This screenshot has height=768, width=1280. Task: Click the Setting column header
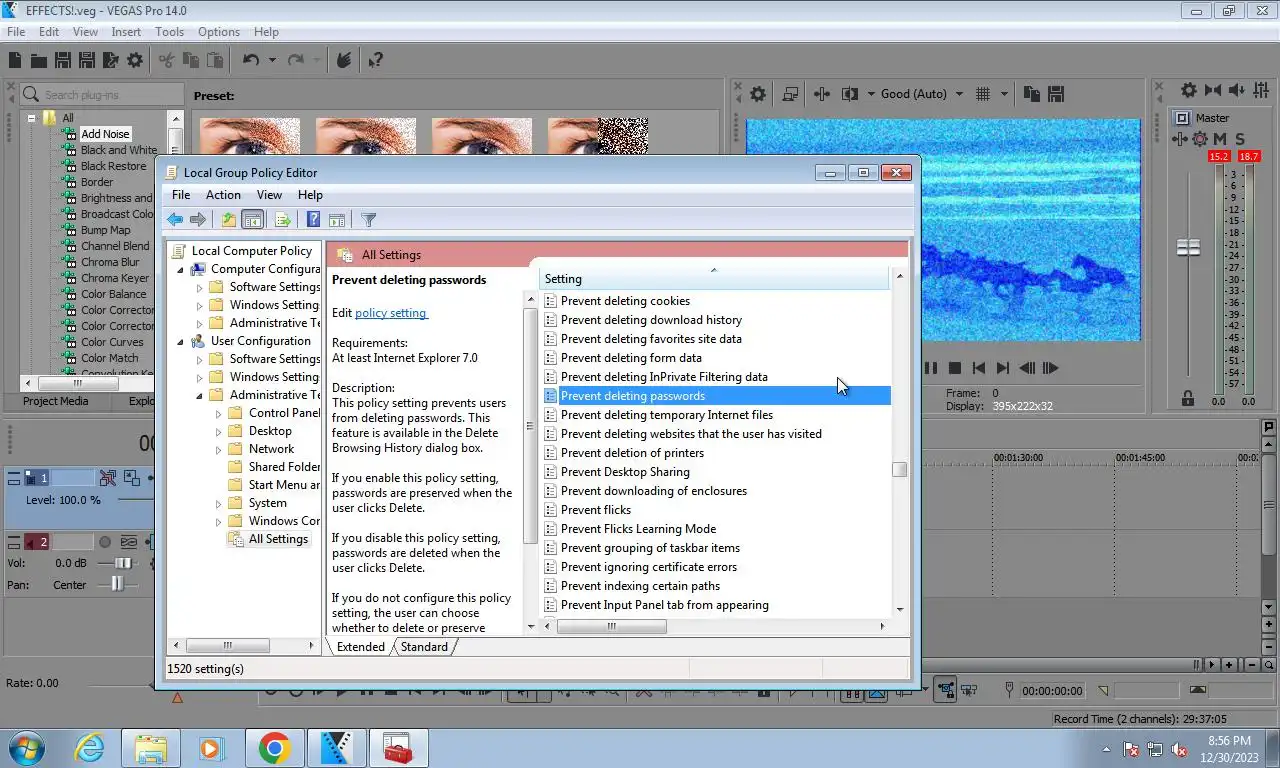click(x=714, y=279)
